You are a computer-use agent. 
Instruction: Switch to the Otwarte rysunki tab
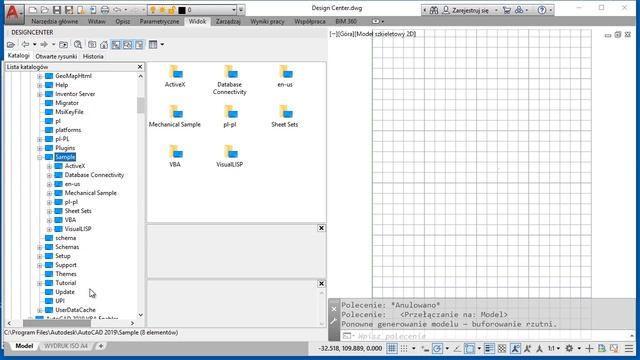tap(56, 56)
